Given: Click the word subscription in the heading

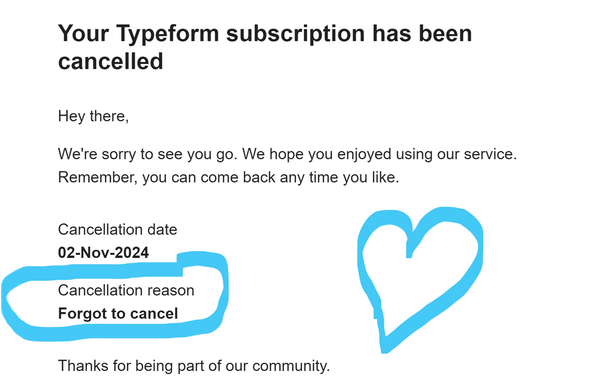Looking at the screenshot, I should click(x=295, y=33).
